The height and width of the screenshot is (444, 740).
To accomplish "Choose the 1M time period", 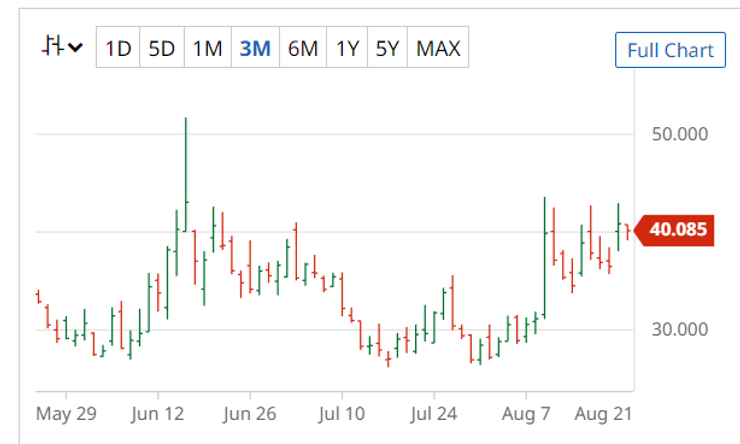I will pyautogui.click(x=207, y=48).
